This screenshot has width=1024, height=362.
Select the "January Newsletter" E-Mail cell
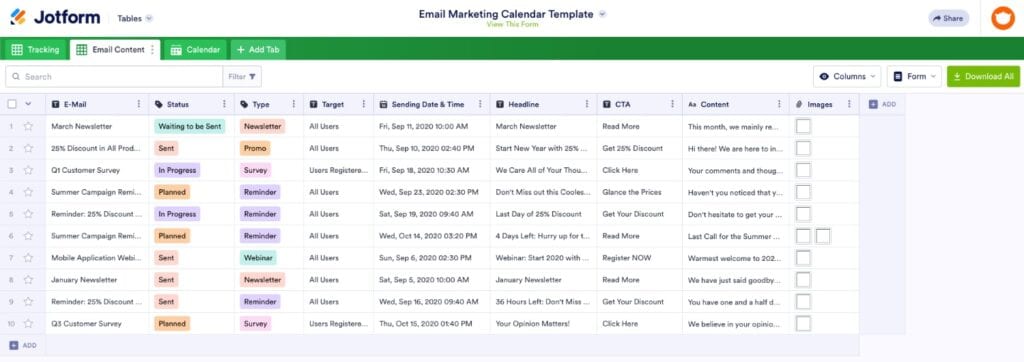coord(97,280)
